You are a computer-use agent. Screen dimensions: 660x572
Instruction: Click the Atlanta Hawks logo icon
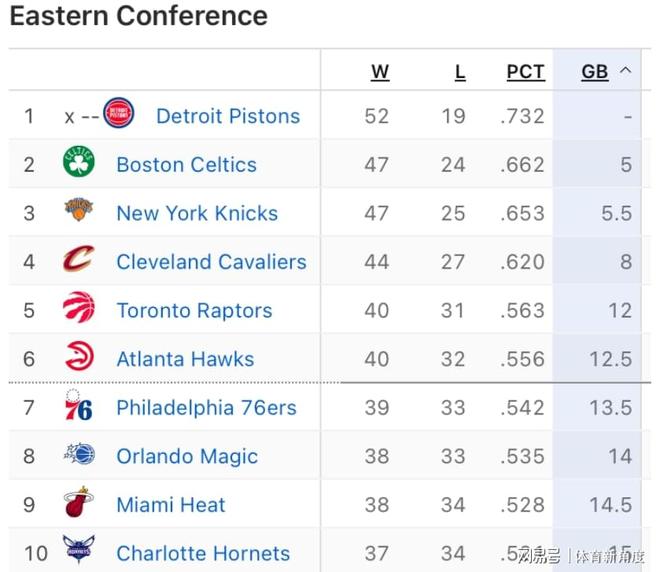79,357
